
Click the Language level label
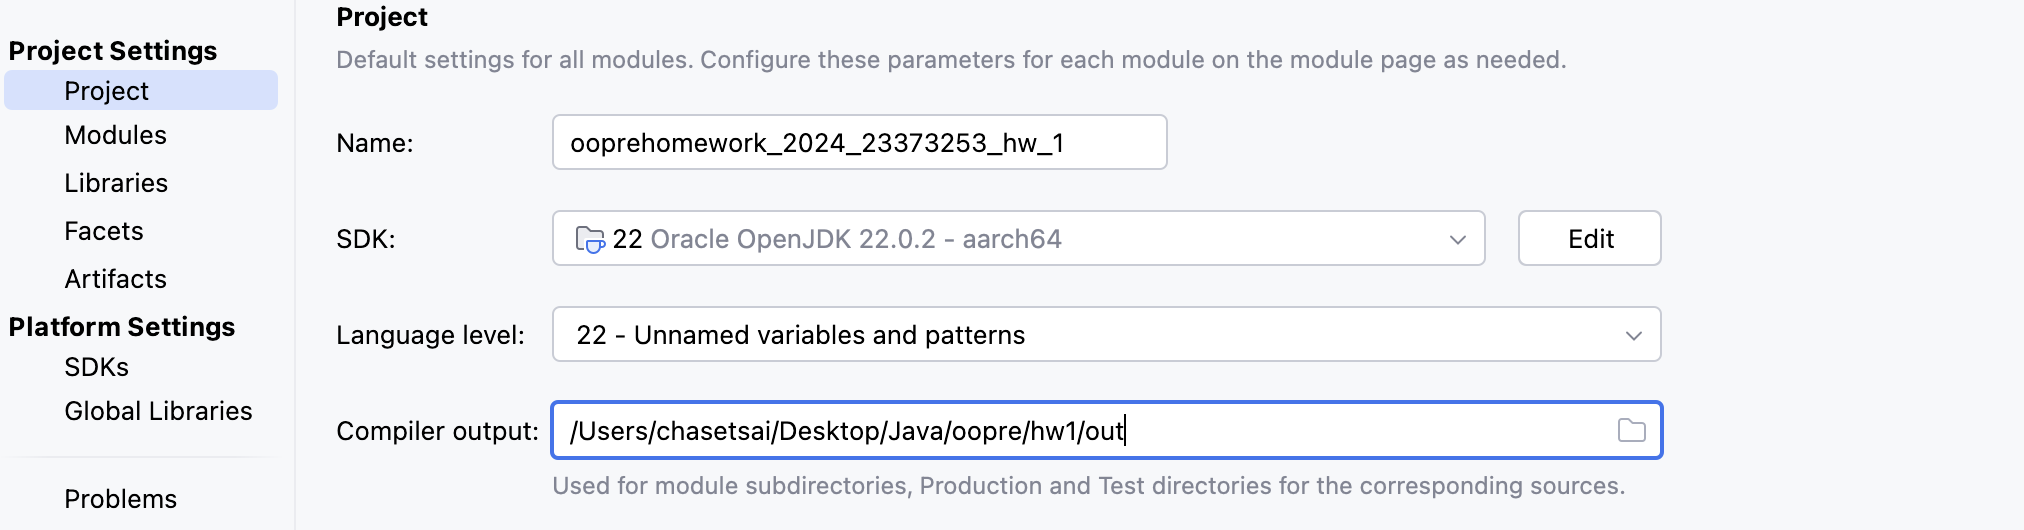430,335
